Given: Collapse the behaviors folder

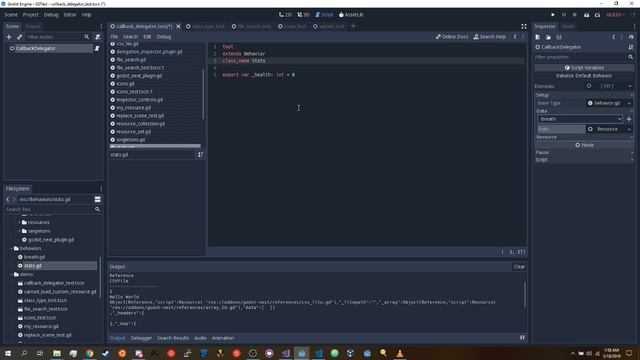Looking at the screenshot, I should click(x=11, y=248).
